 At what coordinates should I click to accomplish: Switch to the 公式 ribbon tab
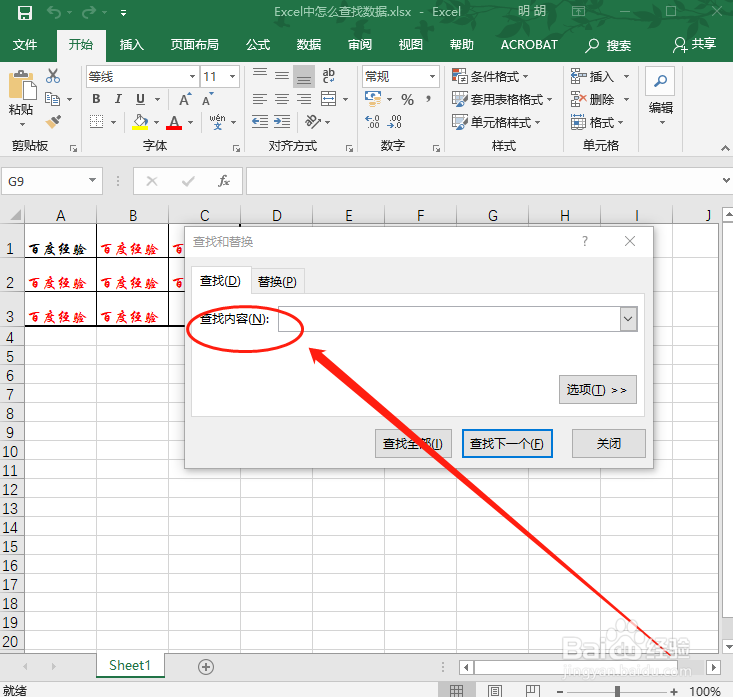[x=258, y=45]
